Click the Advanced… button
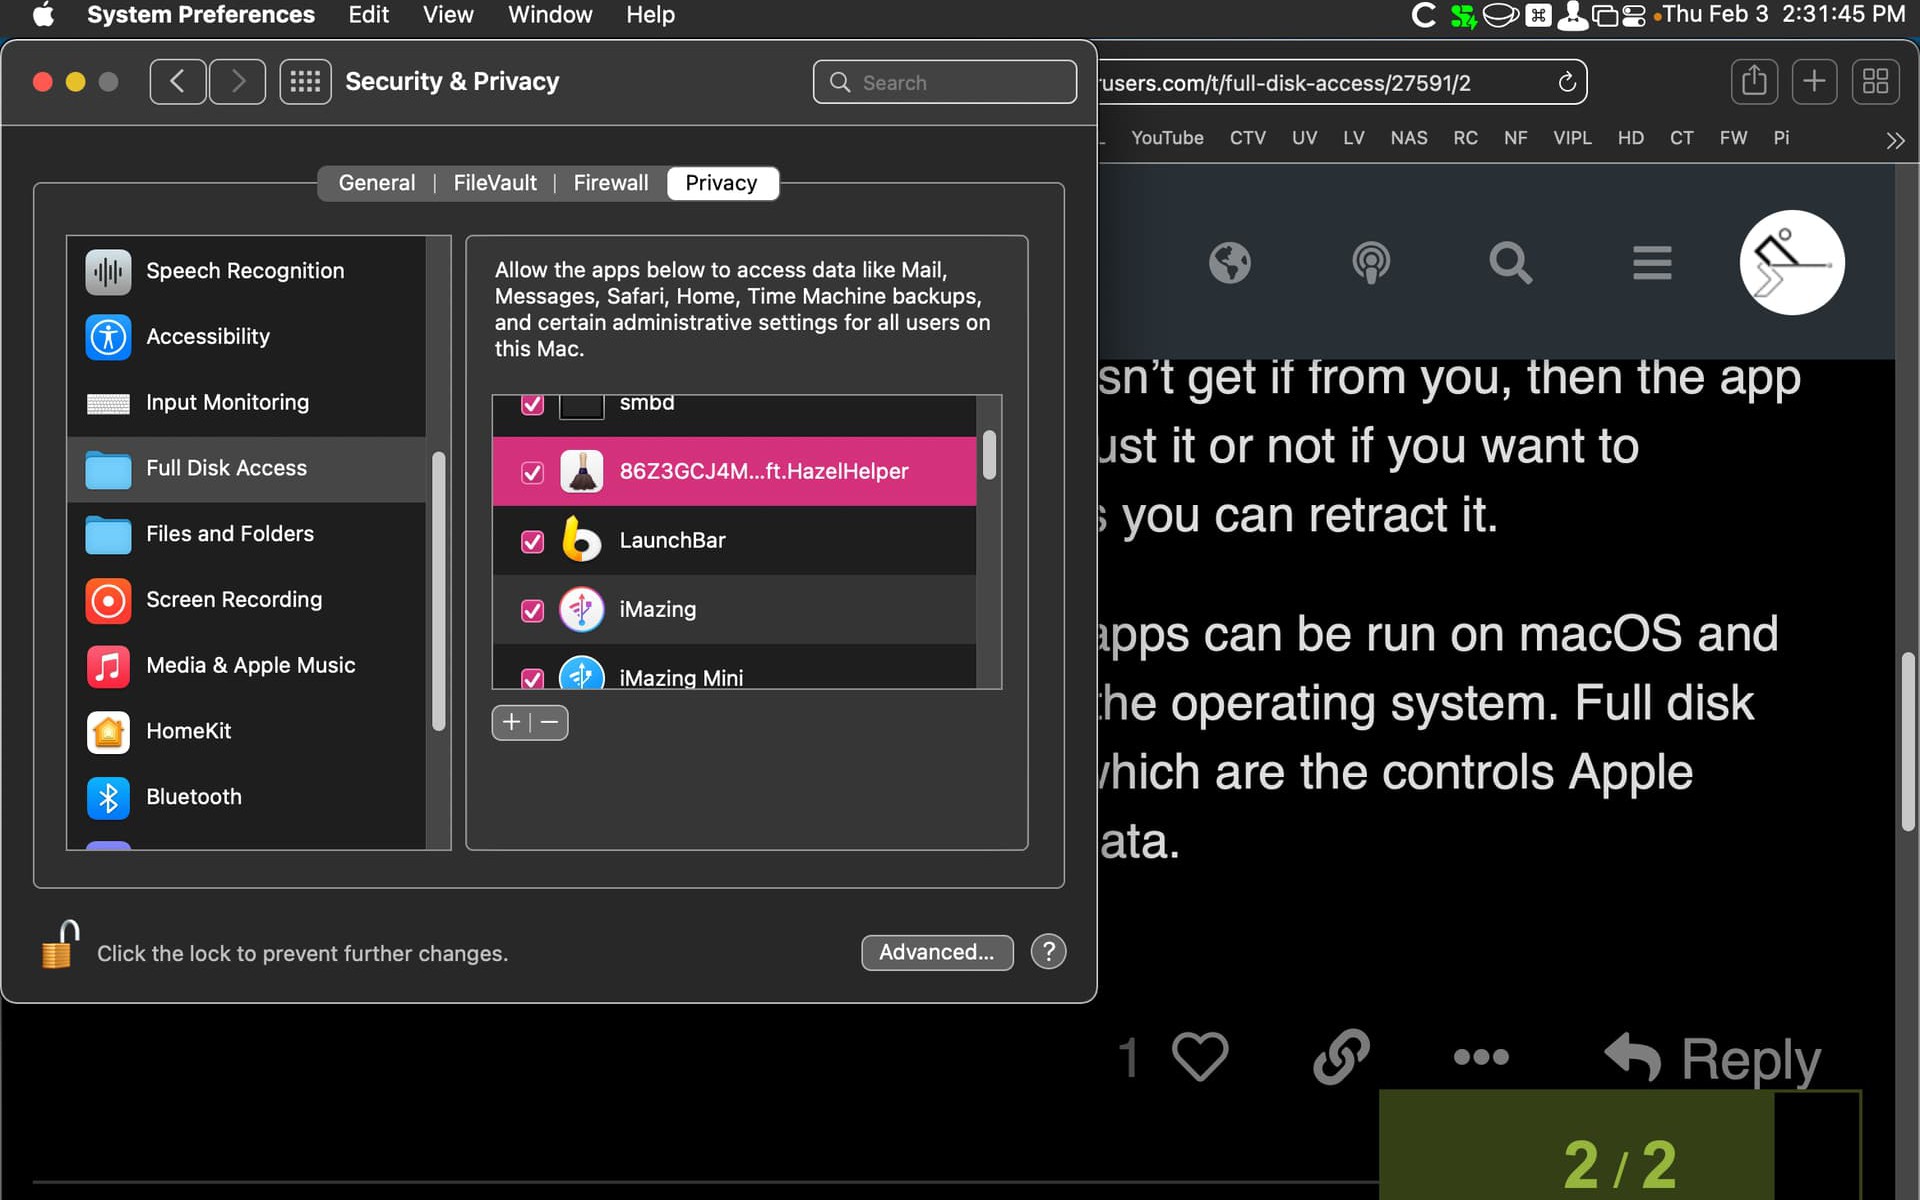This screenshot has width=1920, height=1200. click(937, 953)
